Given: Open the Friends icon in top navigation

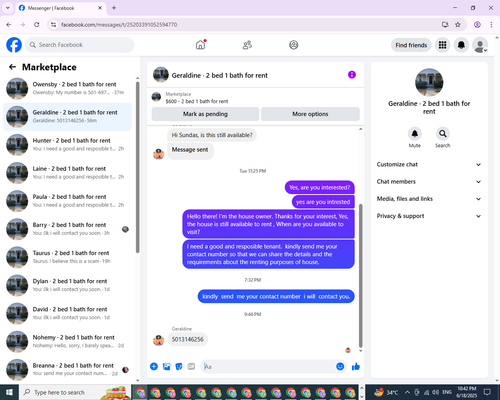Looking at the screenshot, I should 247,45.
